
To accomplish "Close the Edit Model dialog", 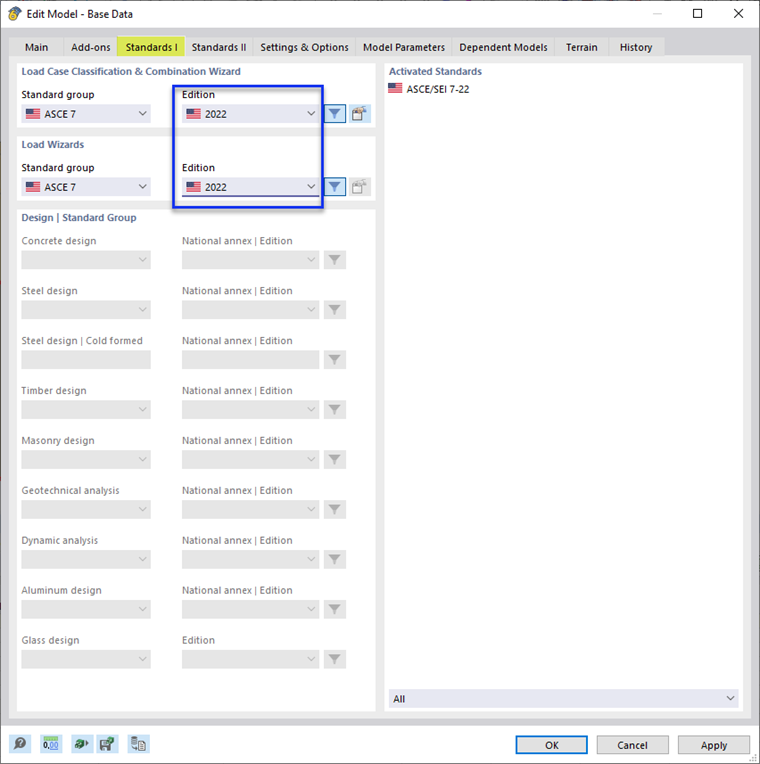I will (x=739, y=14).
